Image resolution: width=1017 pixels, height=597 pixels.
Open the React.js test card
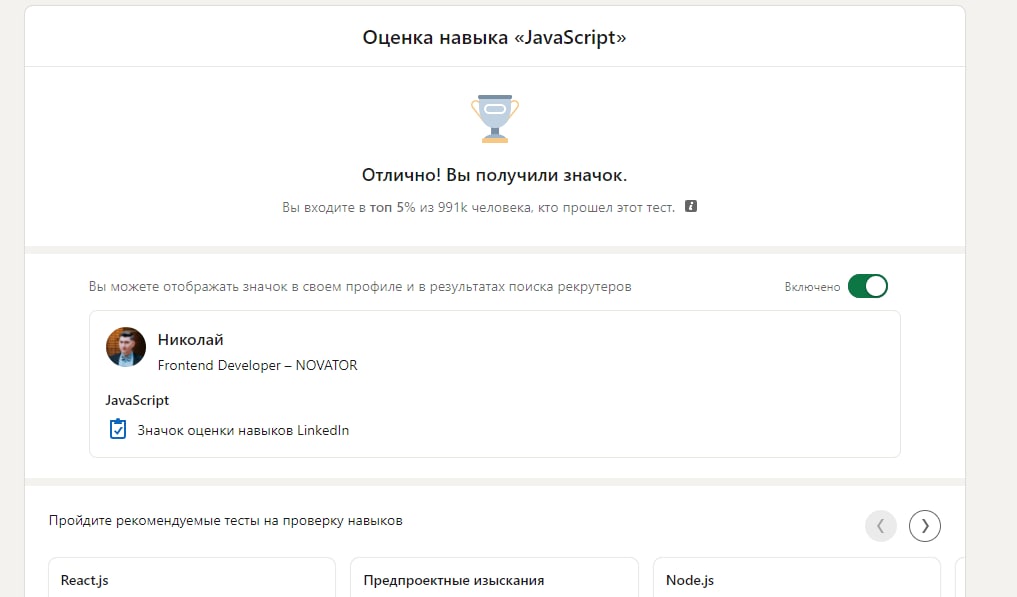(192, 577)
